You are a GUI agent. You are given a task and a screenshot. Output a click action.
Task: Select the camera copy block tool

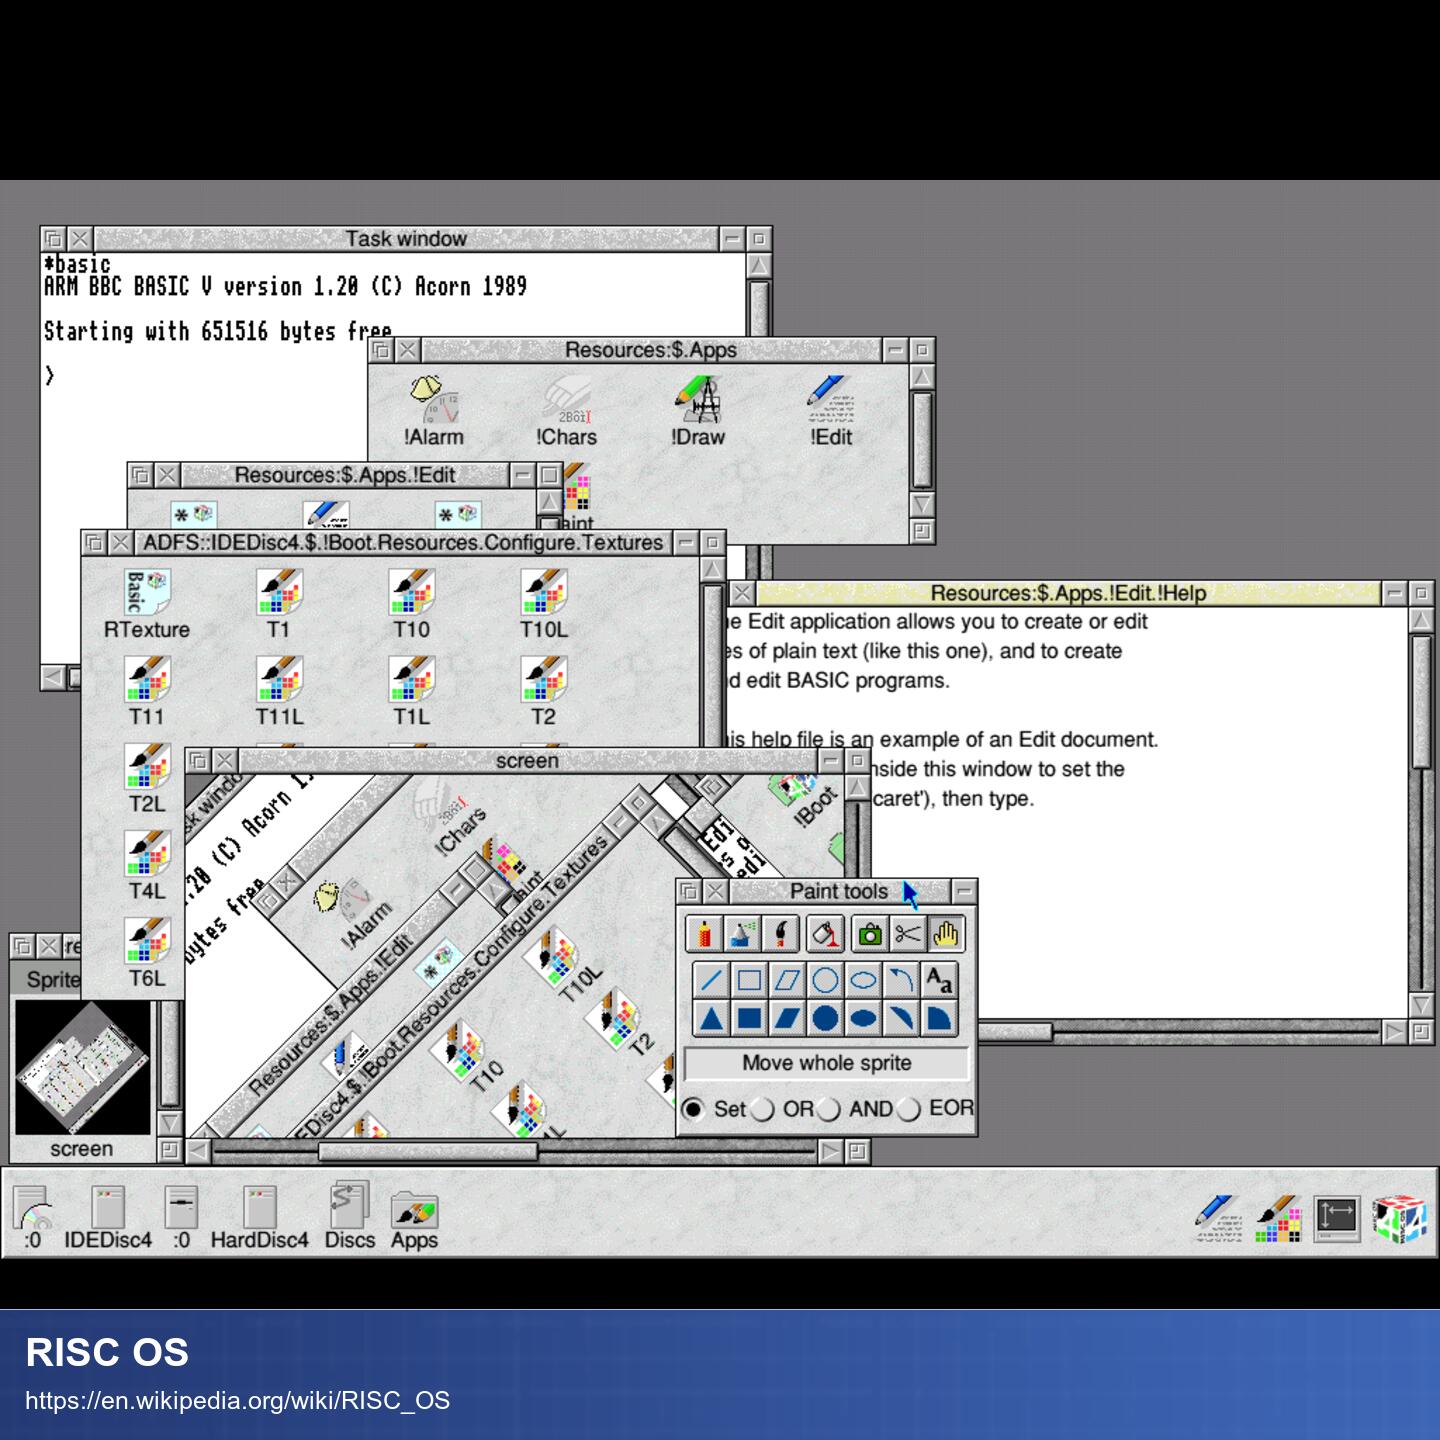tap(870, 934)
